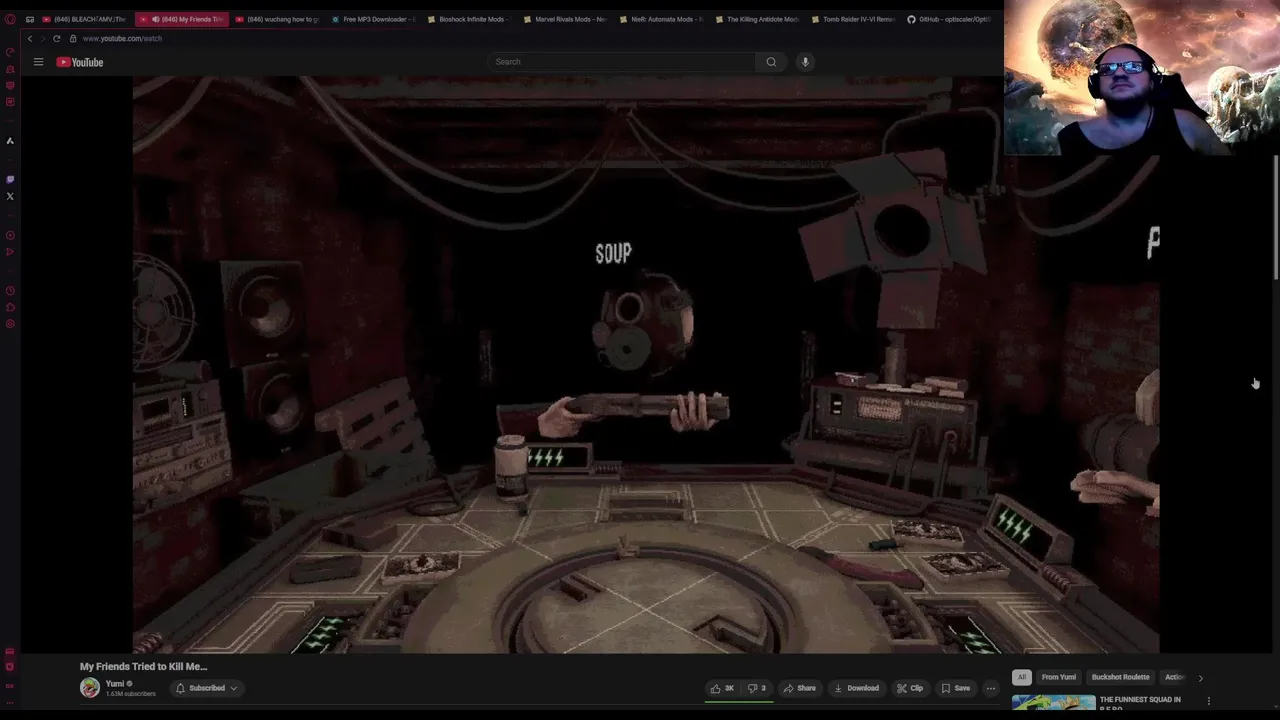Click the YouTube logo
This screenshot has width=1280, height=720.
coord(80,62)
